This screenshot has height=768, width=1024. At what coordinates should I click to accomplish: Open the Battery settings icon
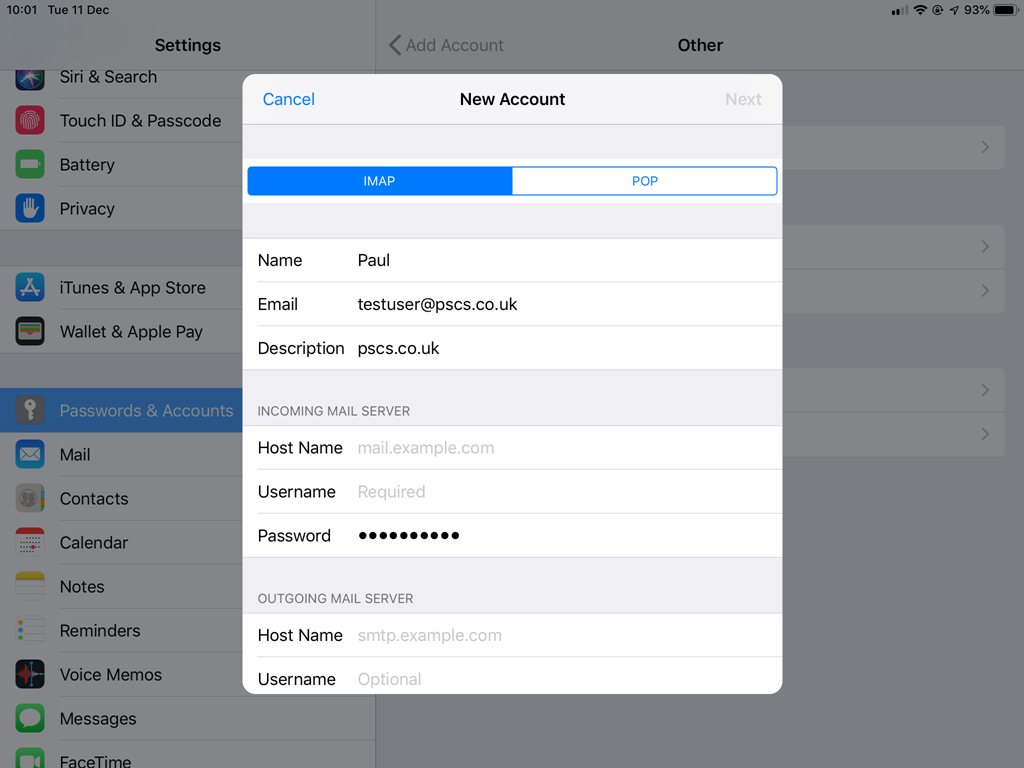30,165
